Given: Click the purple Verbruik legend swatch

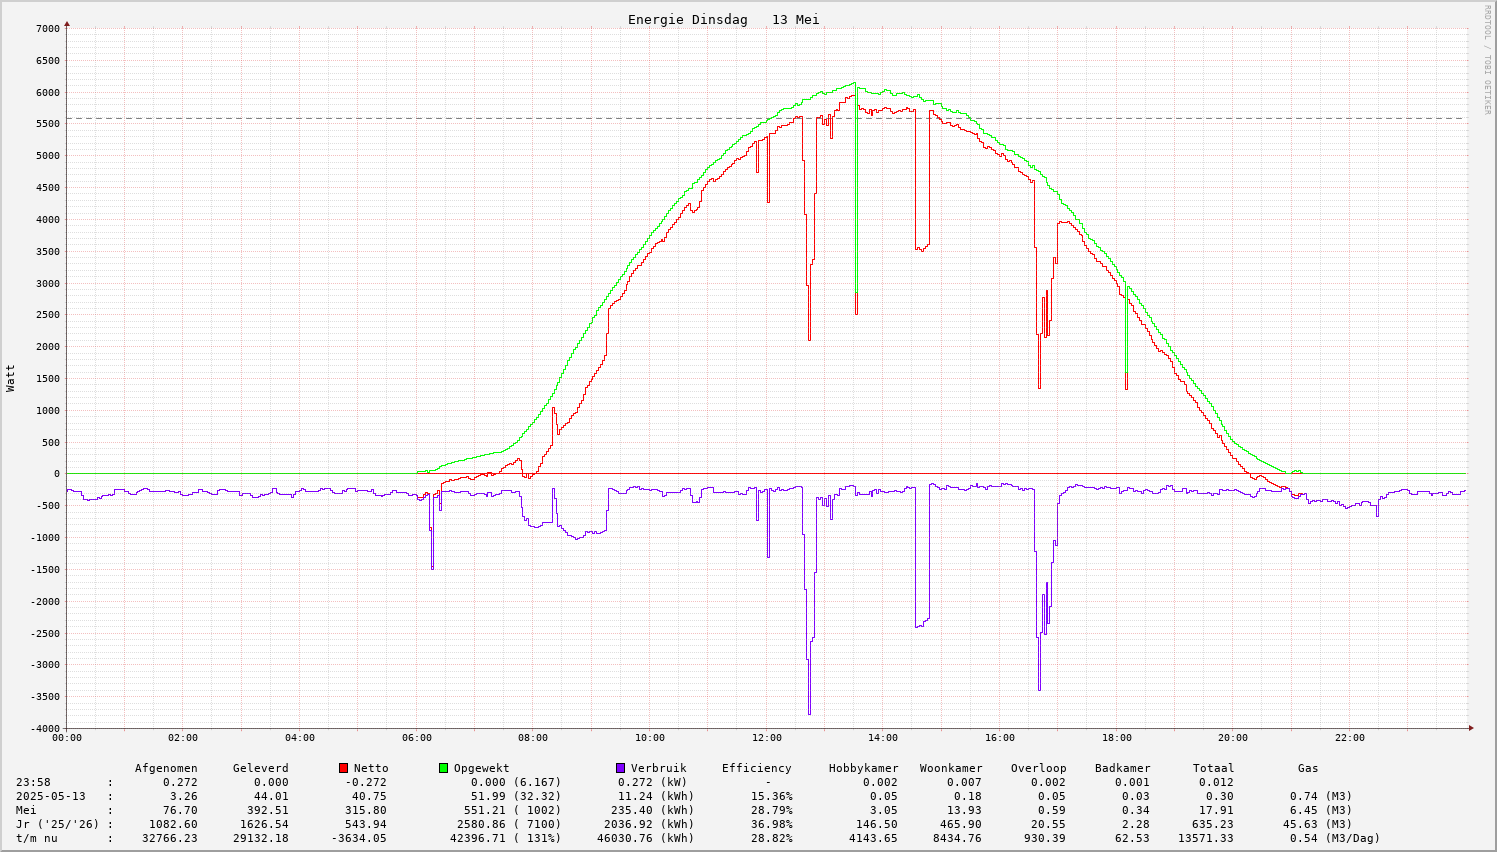Looking at the screenshot, I should [x=621, y=768].
